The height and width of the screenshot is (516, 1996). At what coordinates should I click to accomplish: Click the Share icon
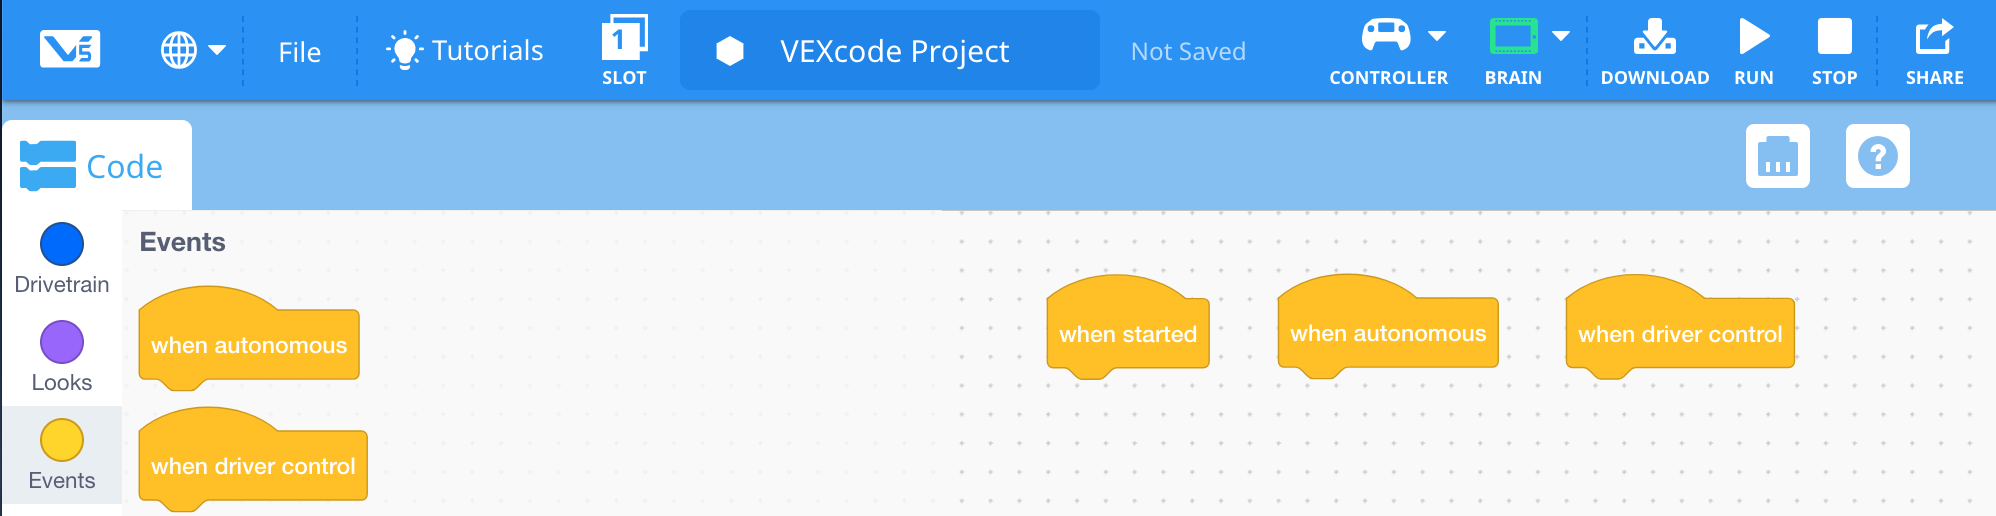(1934, 49)
